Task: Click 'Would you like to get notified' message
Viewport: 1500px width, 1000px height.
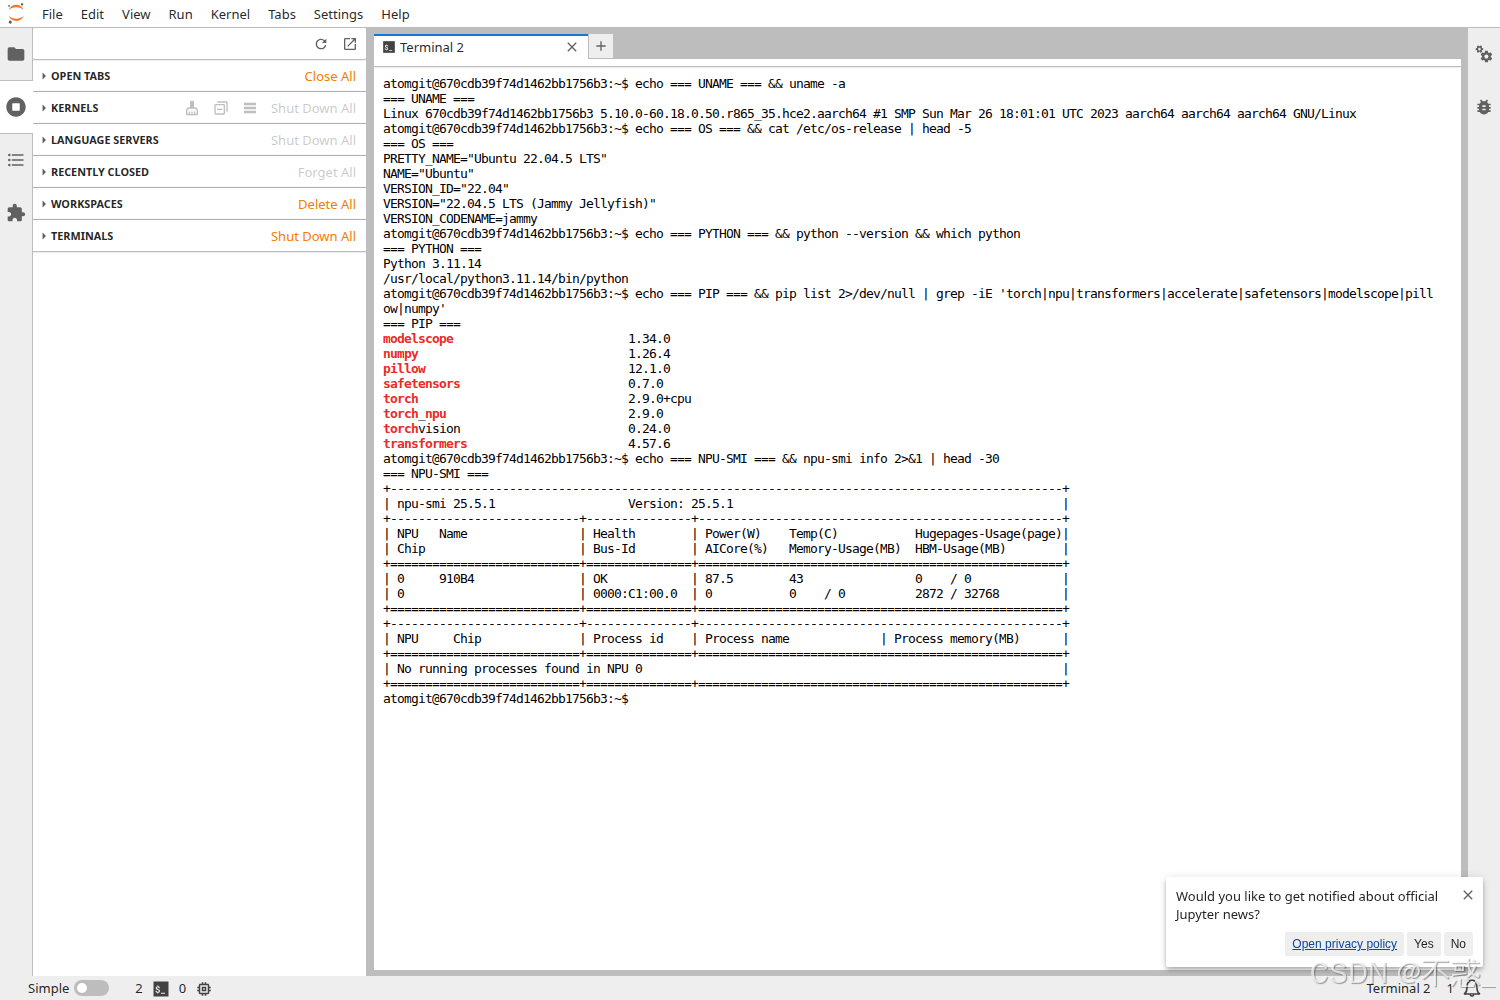Action: click(1307, 905)
